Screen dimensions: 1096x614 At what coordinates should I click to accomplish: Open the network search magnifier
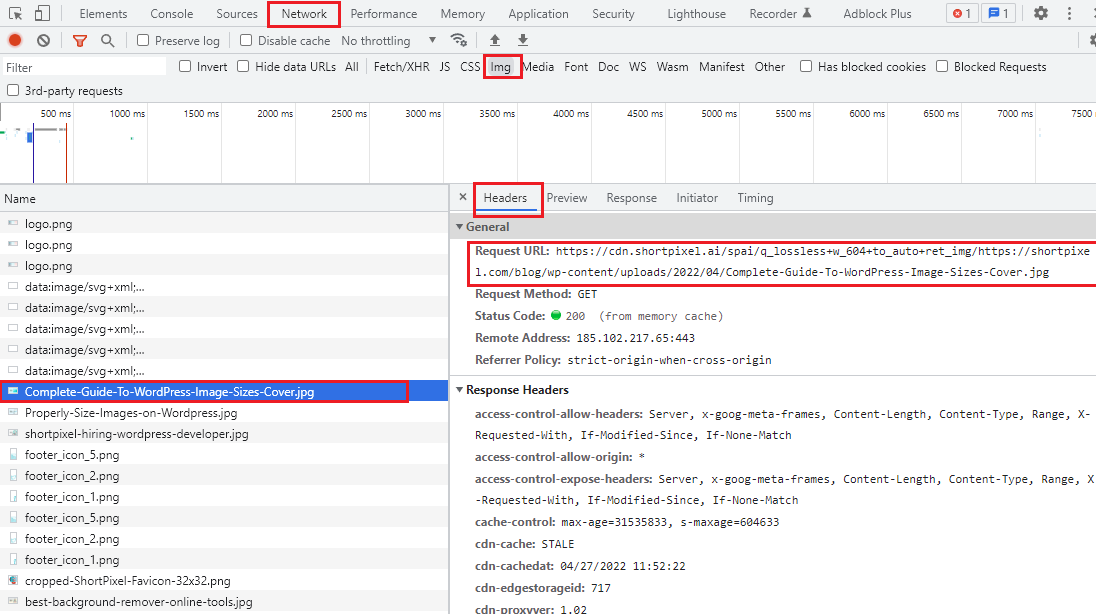coord(107,41)
